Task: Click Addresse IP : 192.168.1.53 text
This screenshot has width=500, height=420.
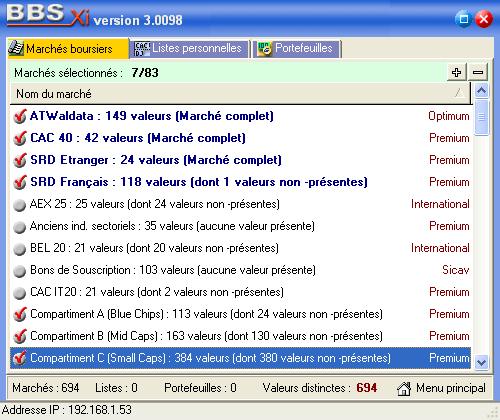Action: coord(67,410)
